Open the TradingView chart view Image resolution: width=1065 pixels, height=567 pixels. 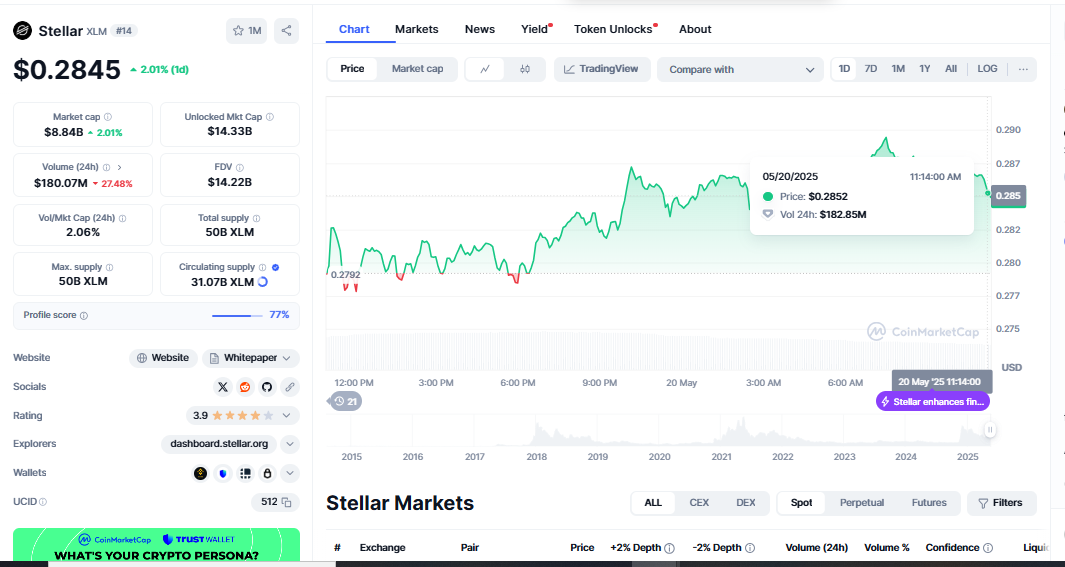[x=602, y=69]
